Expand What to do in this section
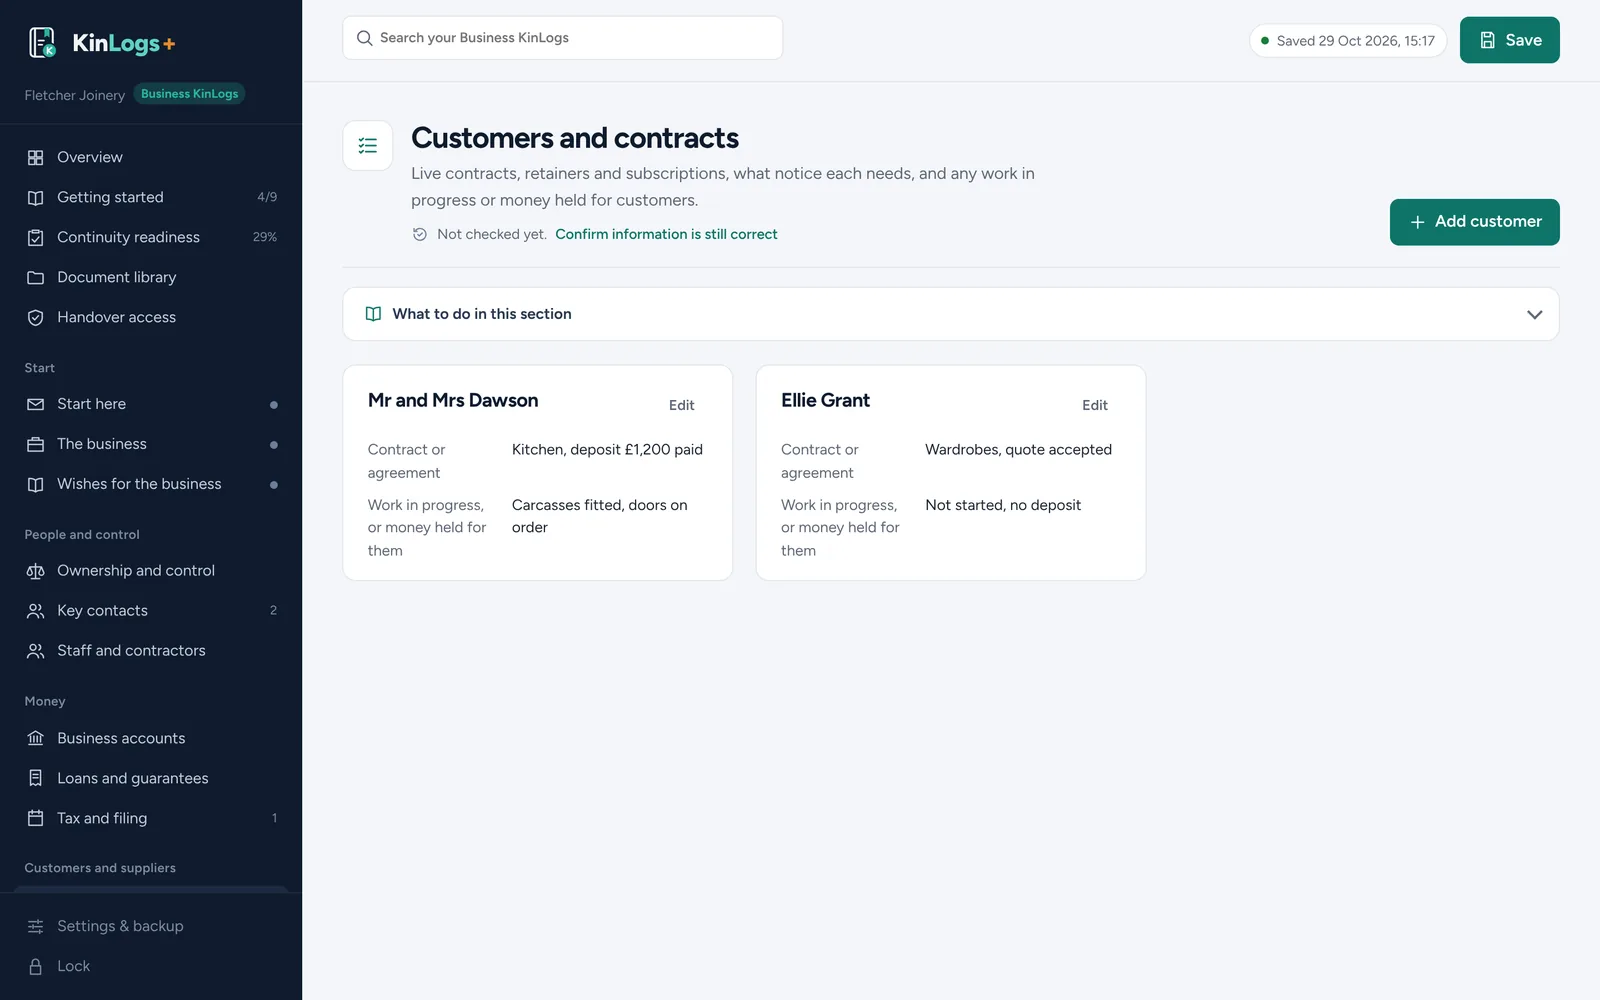This screenshot has width=1600, height=1000. tap(951, 314)
